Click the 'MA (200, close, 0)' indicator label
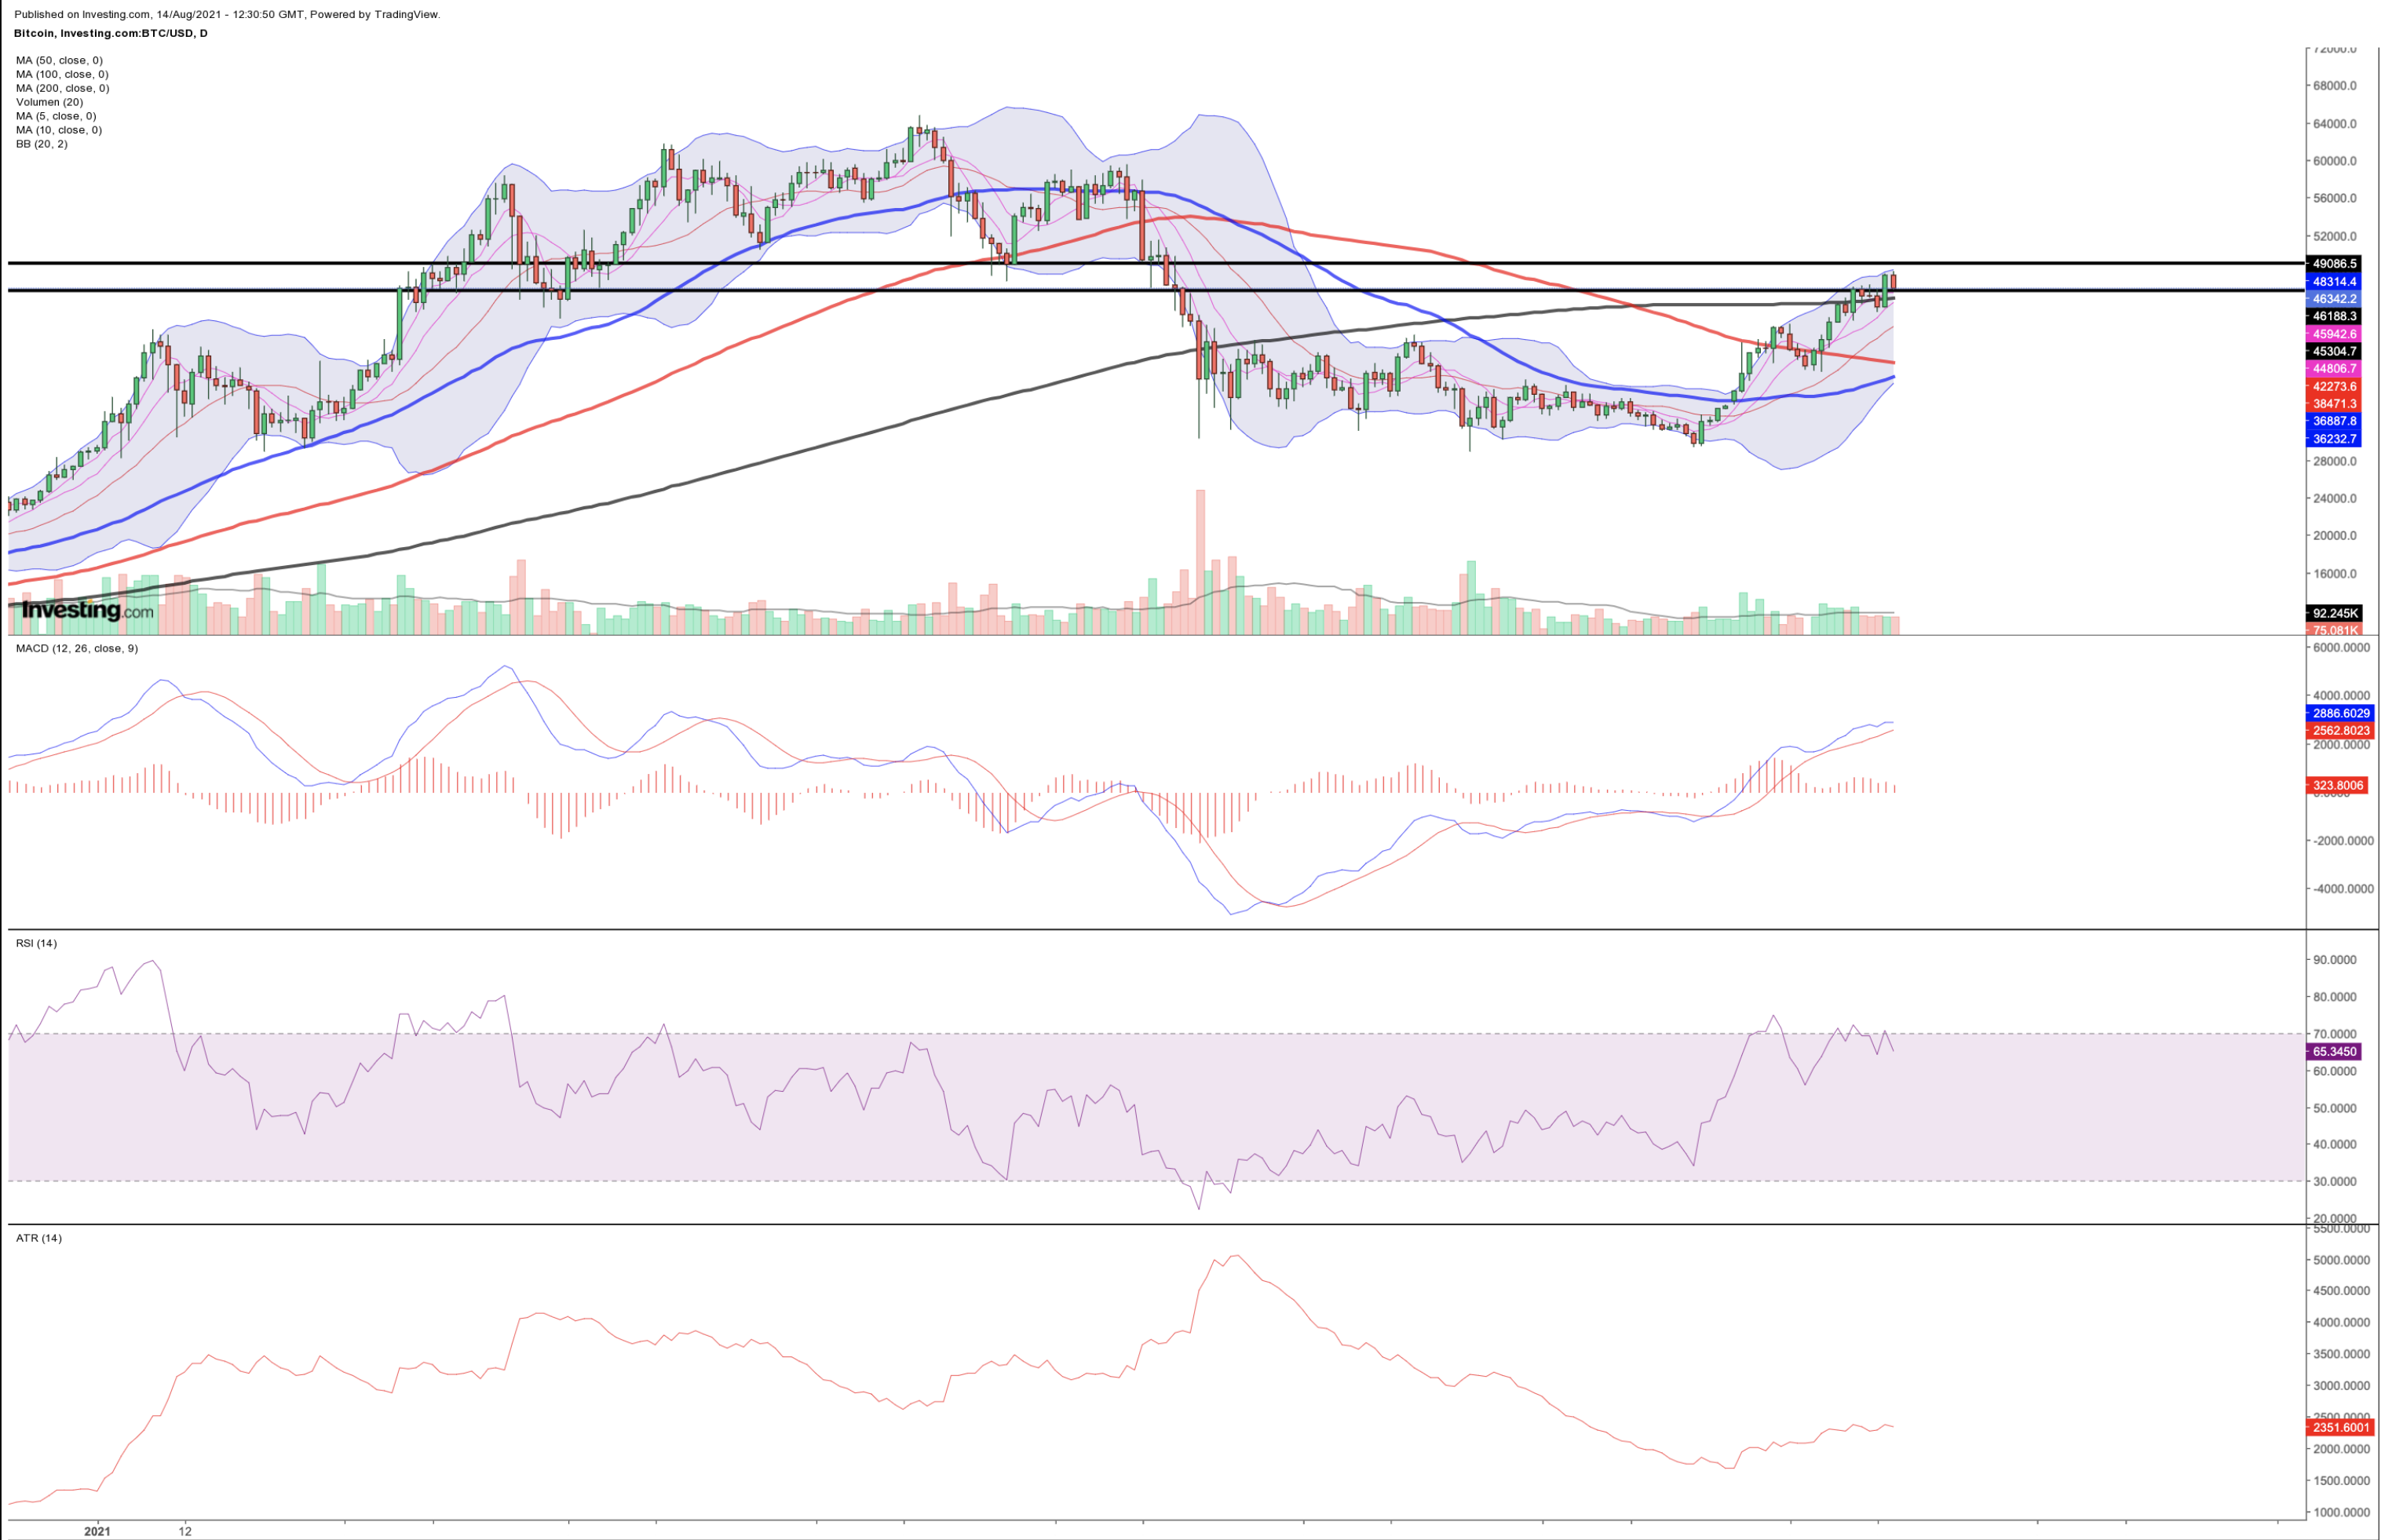This screenshot has height=1540, width=2385. point(62,88)
